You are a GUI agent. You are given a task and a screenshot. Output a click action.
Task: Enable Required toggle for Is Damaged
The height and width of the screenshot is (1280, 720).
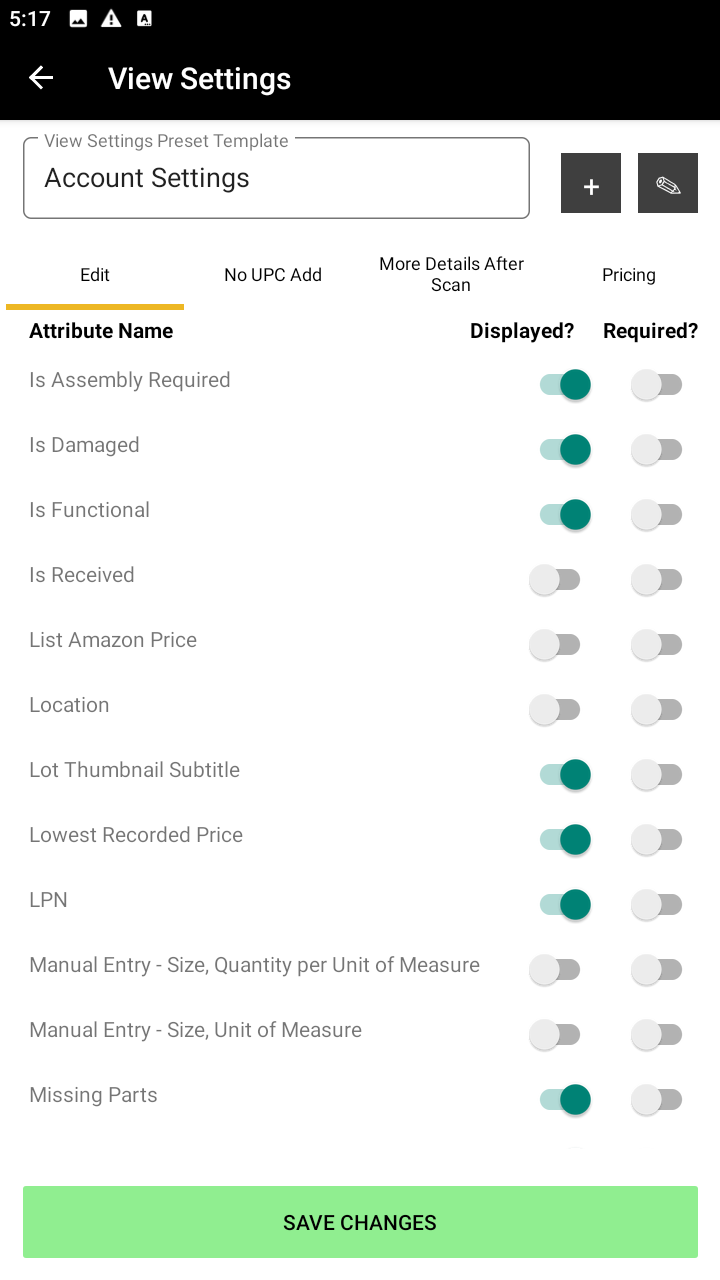[657, 450]
